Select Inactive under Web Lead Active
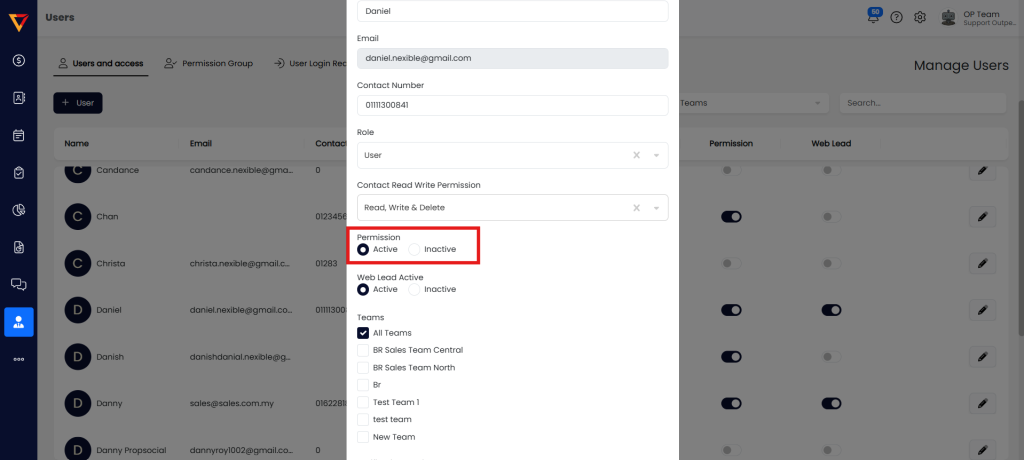Viewport: 1024px width, 460px height. point(414,289)
